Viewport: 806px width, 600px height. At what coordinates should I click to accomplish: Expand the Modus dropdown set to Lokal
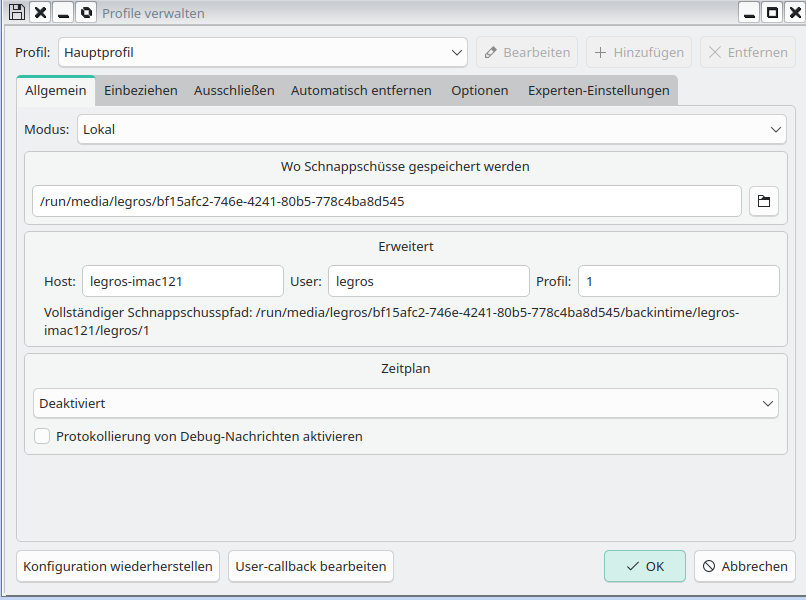pos(431,129)
